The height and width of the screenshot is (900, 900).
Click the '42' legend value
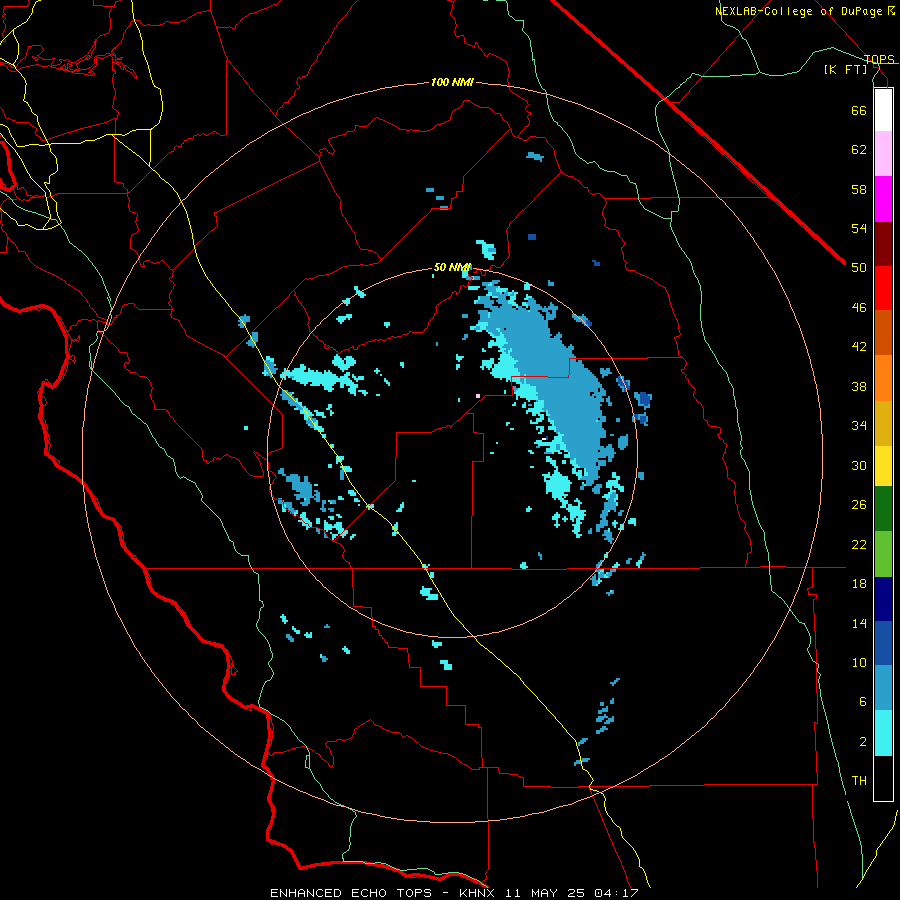tap(859, 347)
